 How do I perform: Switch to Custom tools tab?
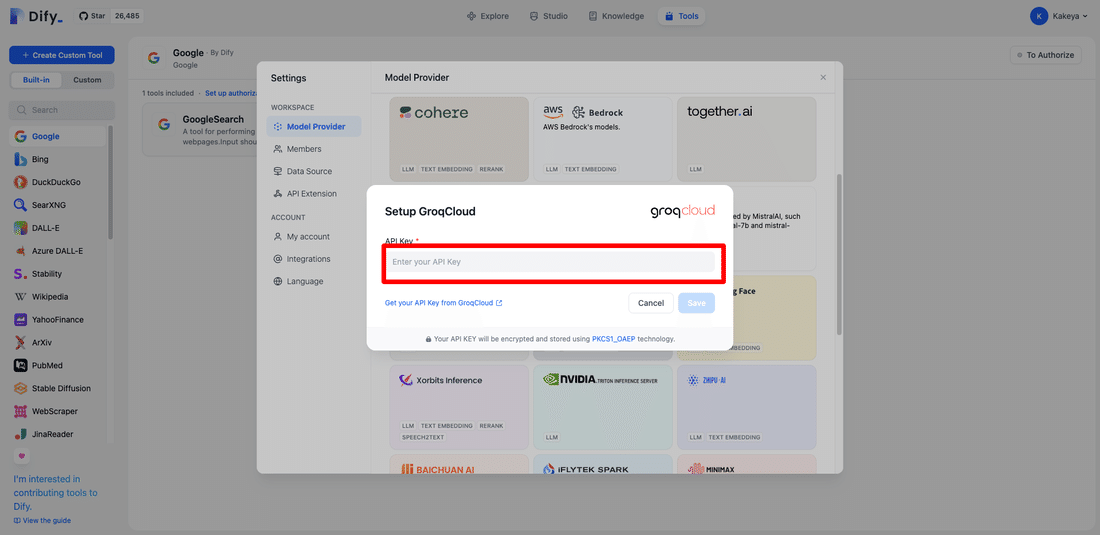point(88,80)
